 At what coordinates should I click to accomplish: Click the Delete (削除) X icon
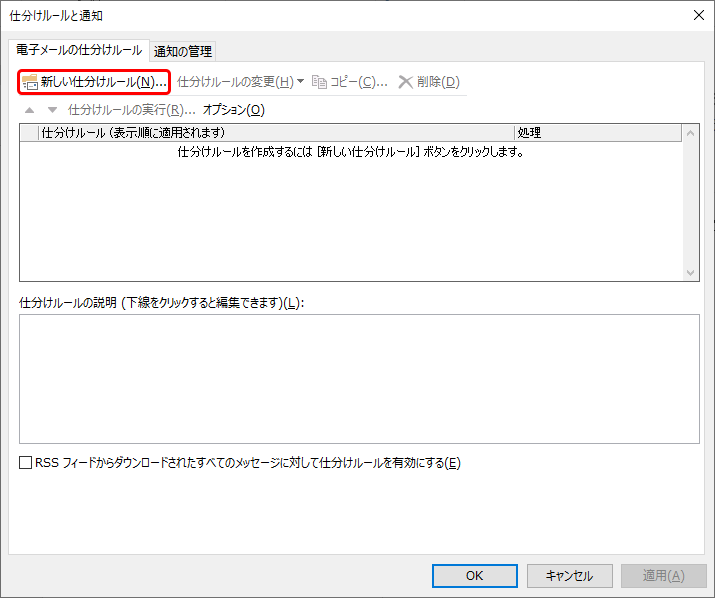coord(405,82)
